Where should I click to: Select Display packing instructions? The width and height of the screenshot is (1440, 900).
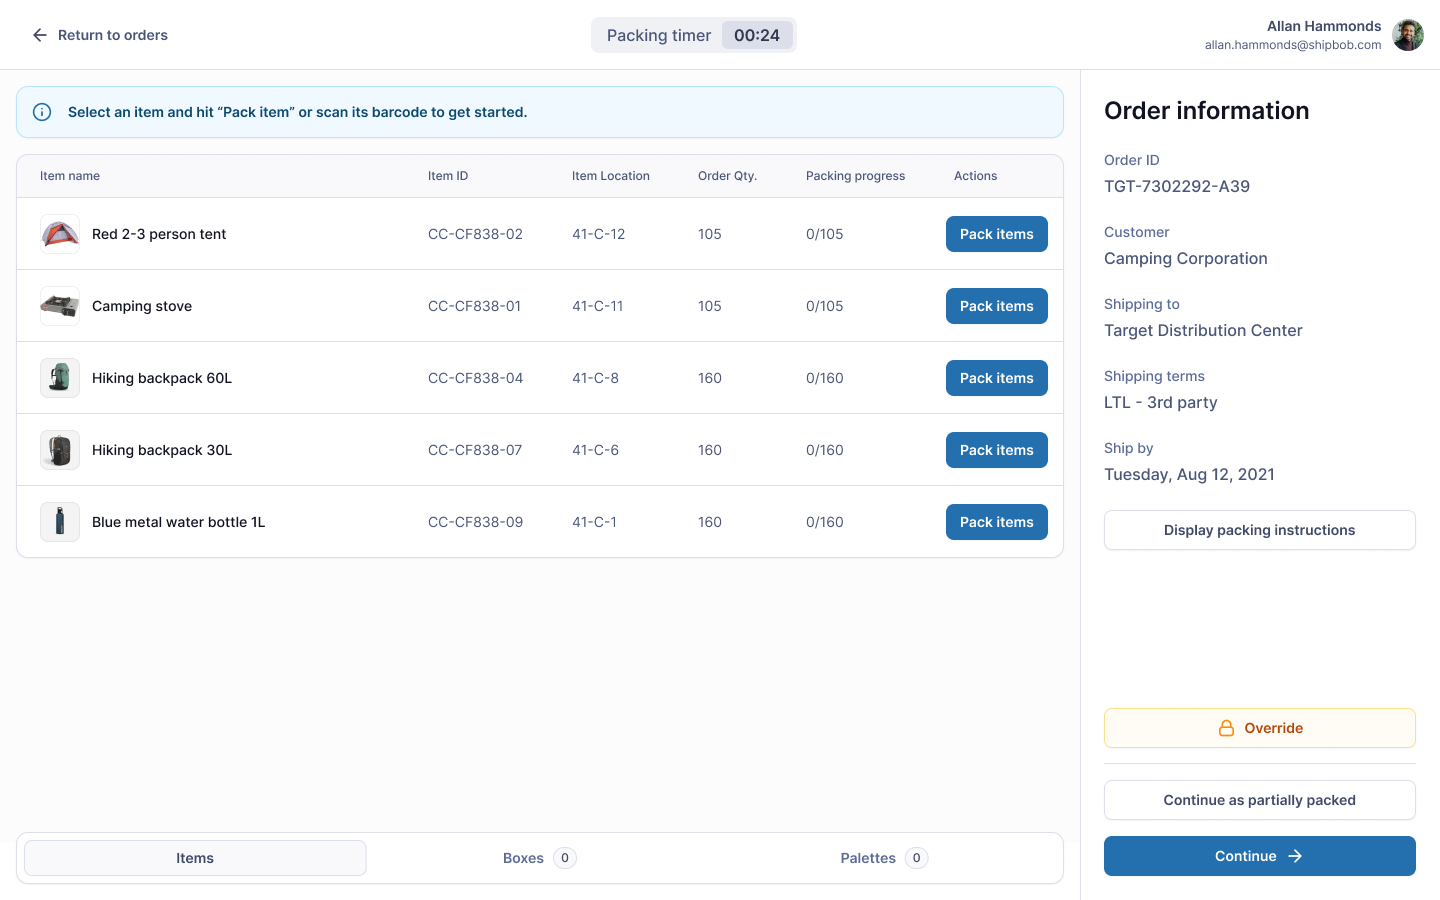[1259, 529]
